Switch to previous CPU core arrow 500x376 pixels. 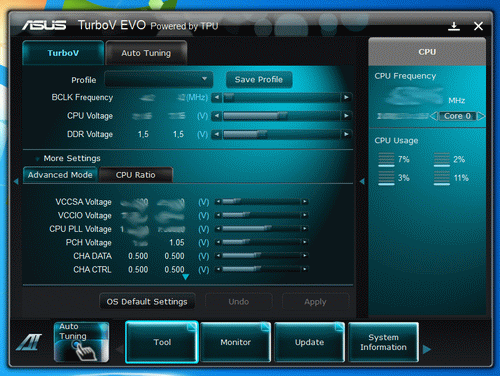433,116
